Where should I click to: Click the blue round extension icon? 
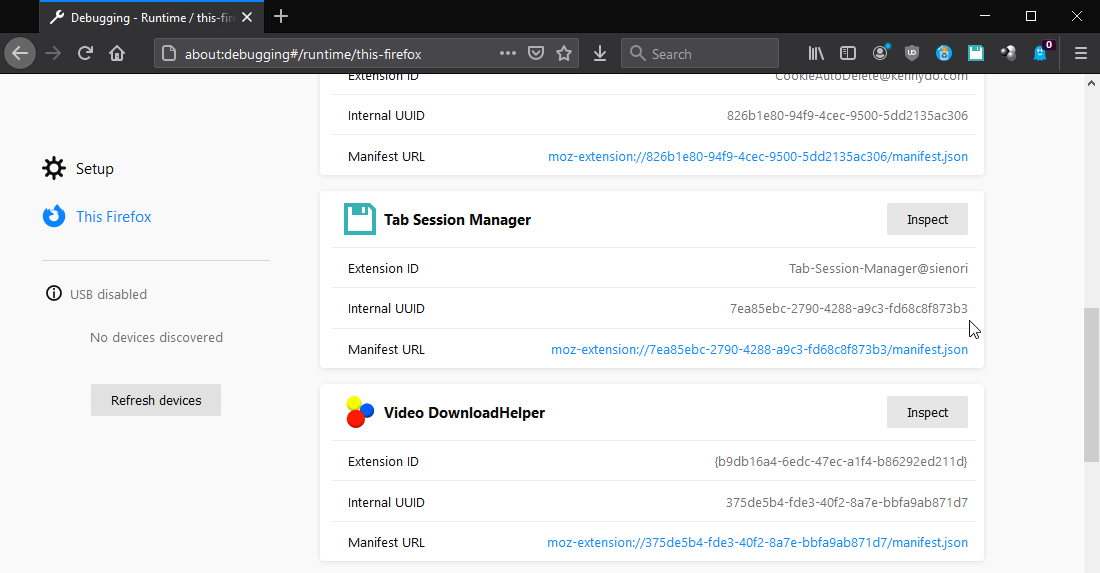tap(944, 53)
